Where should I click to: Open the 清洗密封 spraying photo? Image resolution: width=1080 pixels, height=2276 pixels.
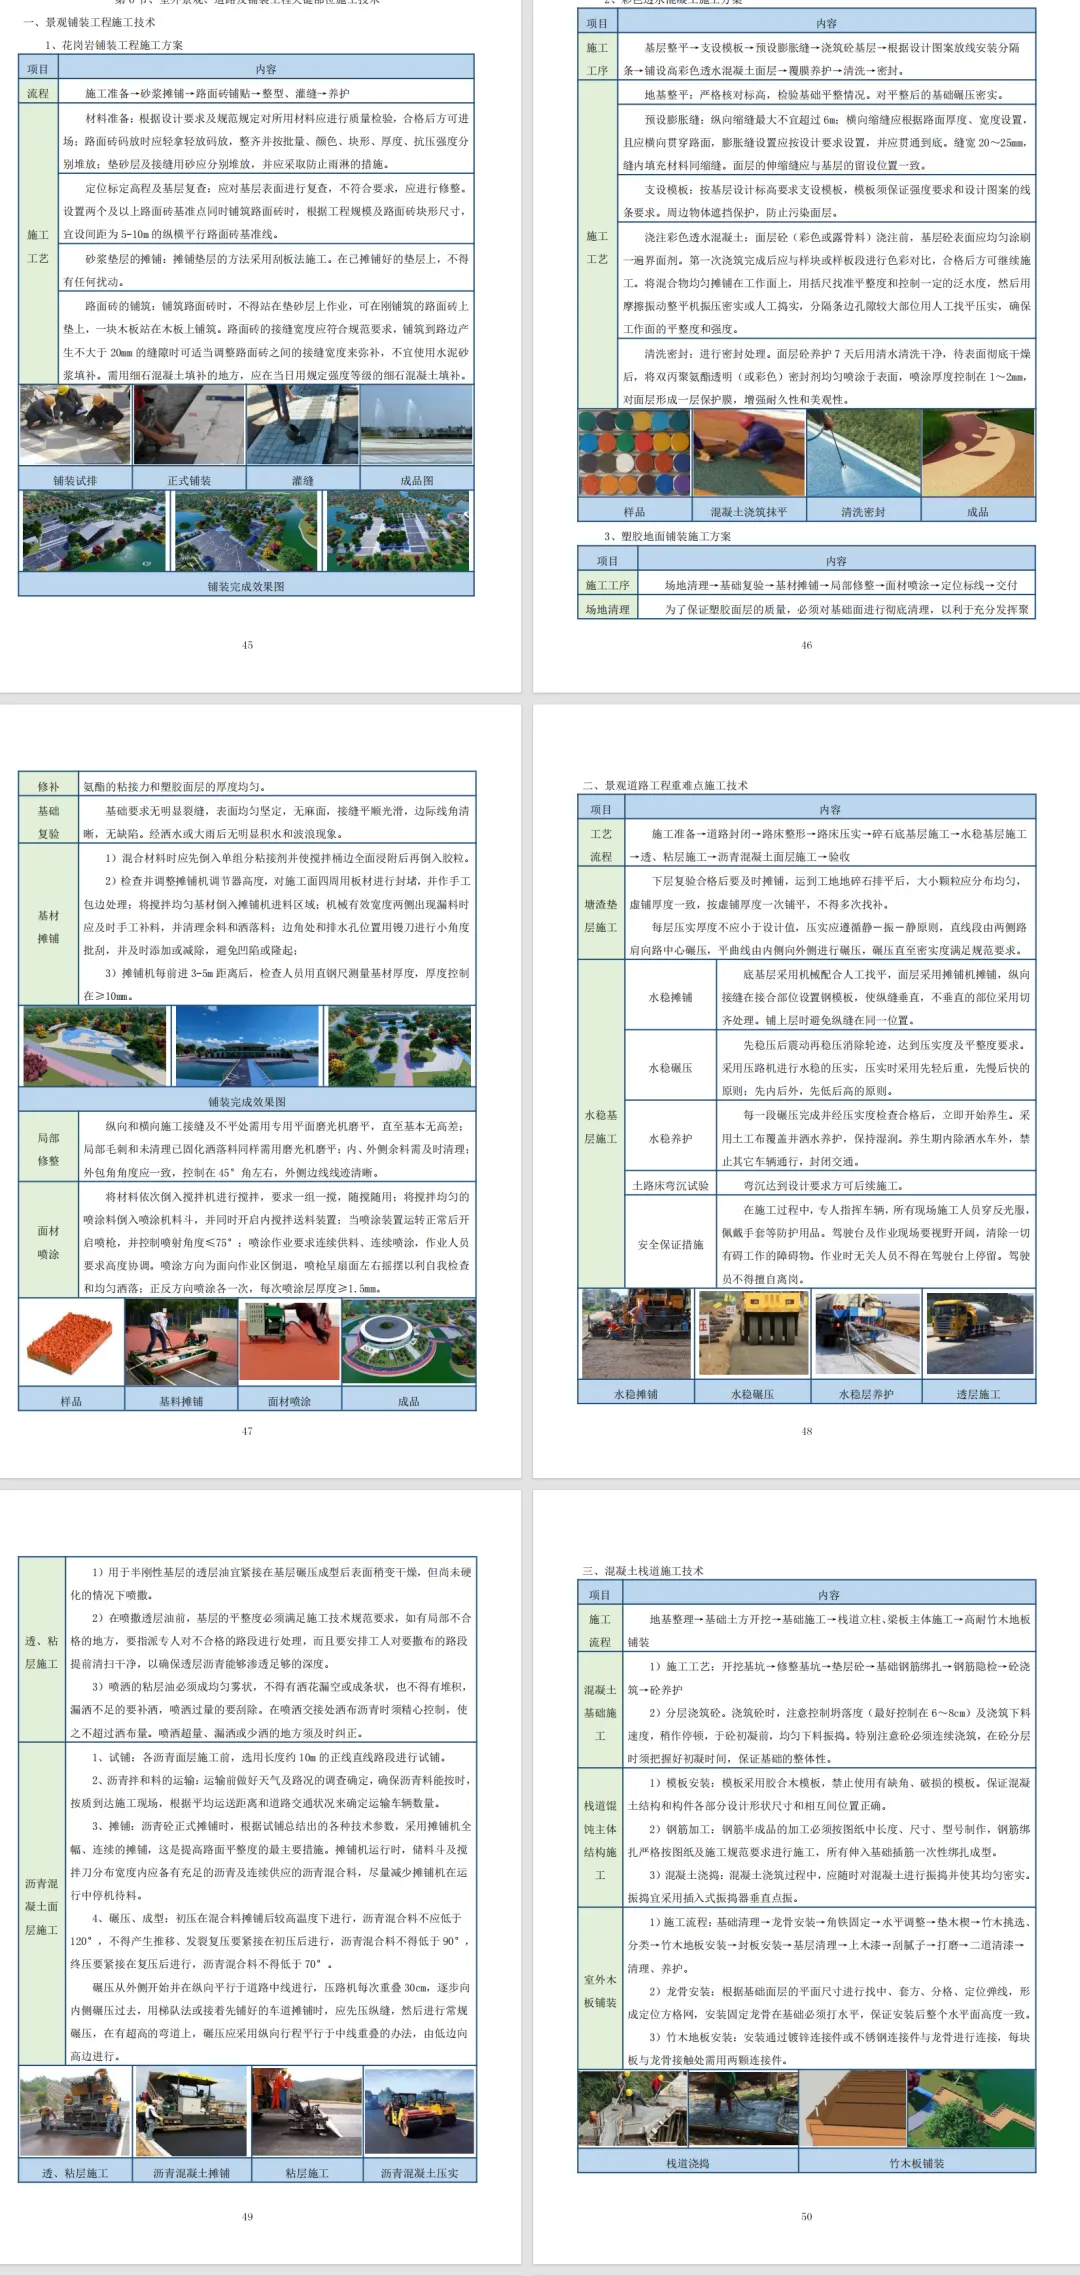[x=863, y=453]
